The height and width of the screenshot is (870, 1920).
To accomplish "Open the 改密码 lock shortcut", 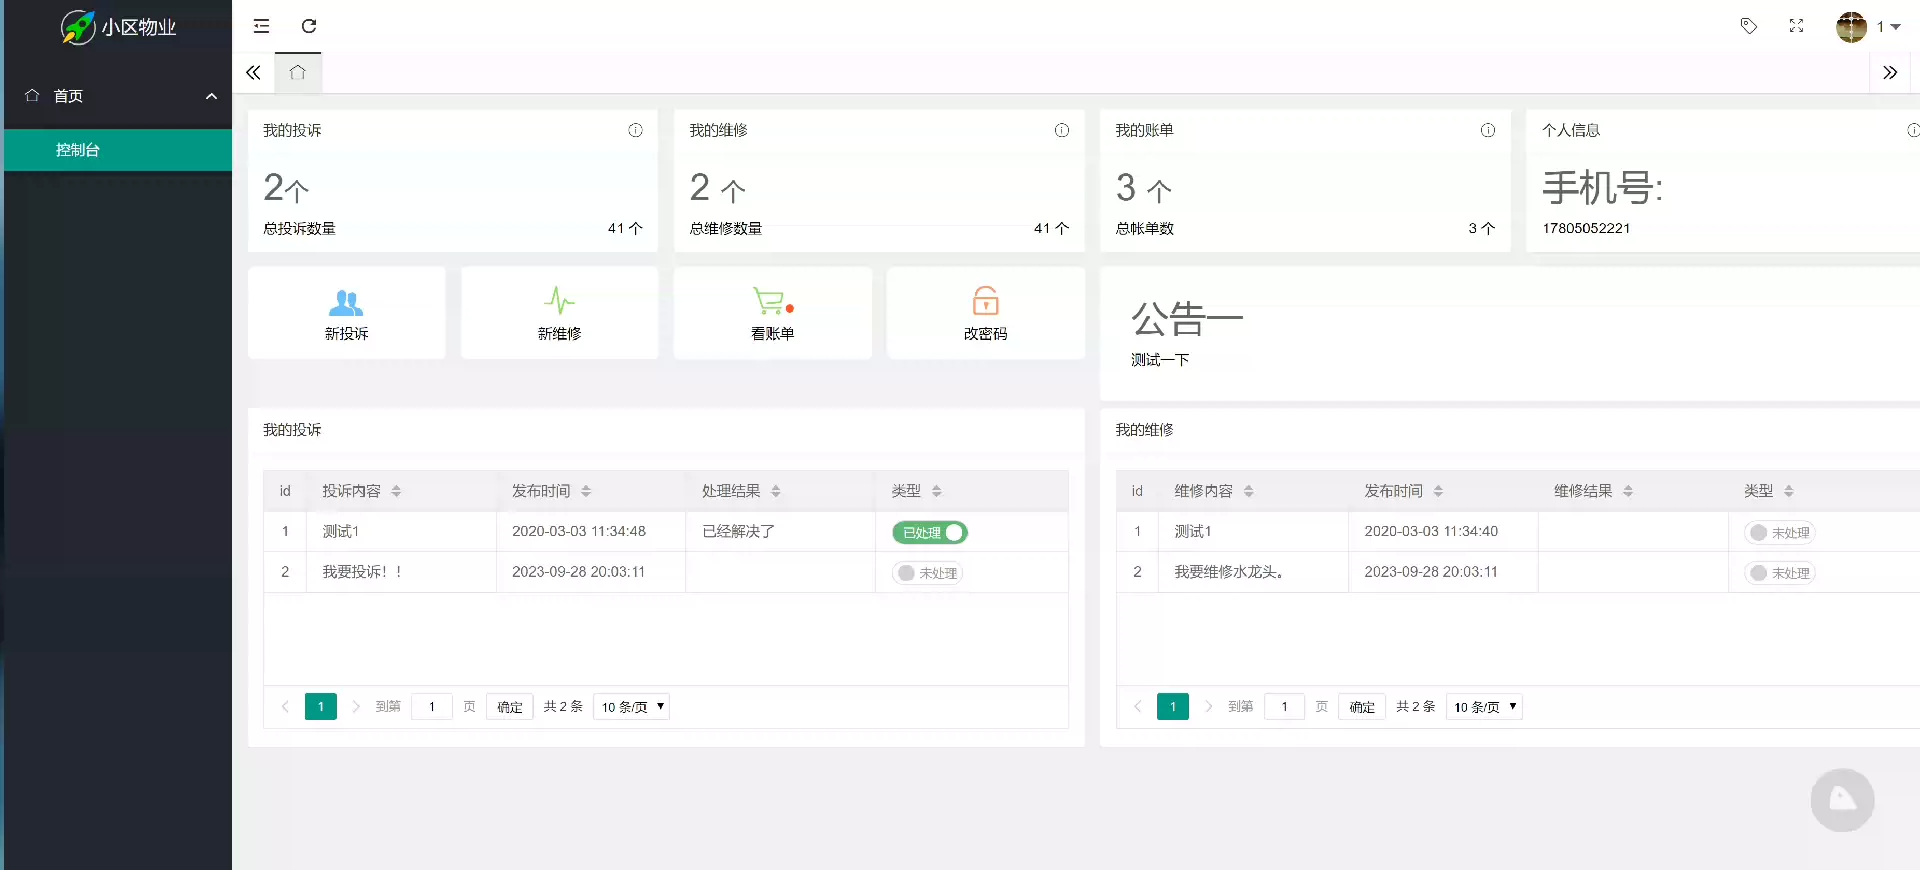I will [x=985, y=313].
